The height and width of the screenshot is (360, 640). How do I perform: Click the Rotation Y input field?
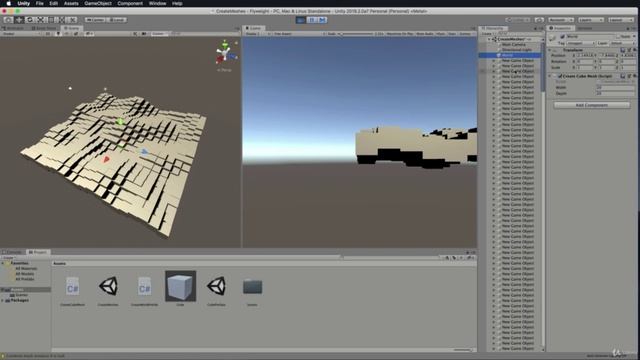pos(607,62)
